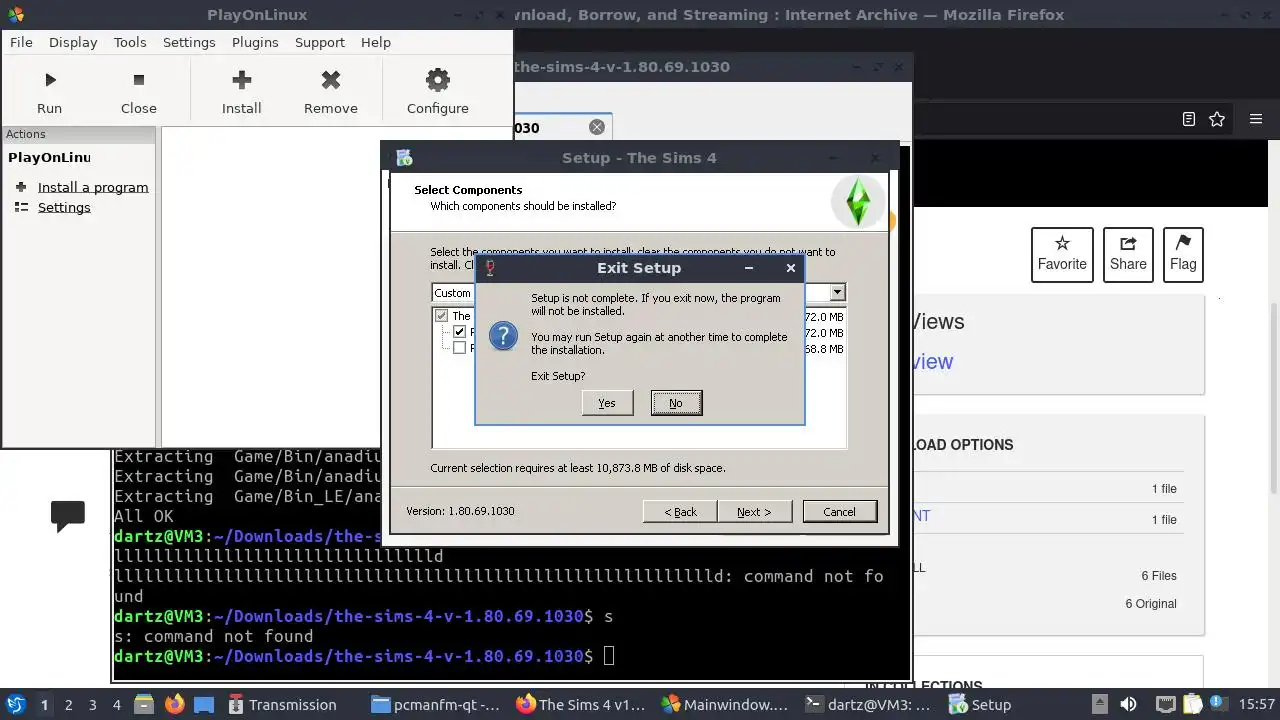Click the file manager quick-launch icon

[x=143, y=704]
